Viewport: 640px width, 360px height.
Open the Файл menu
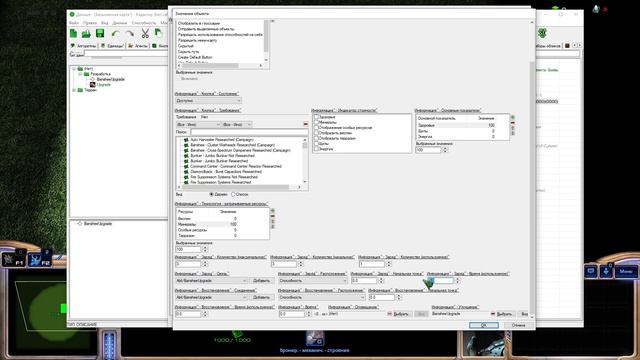coord(74,23)
